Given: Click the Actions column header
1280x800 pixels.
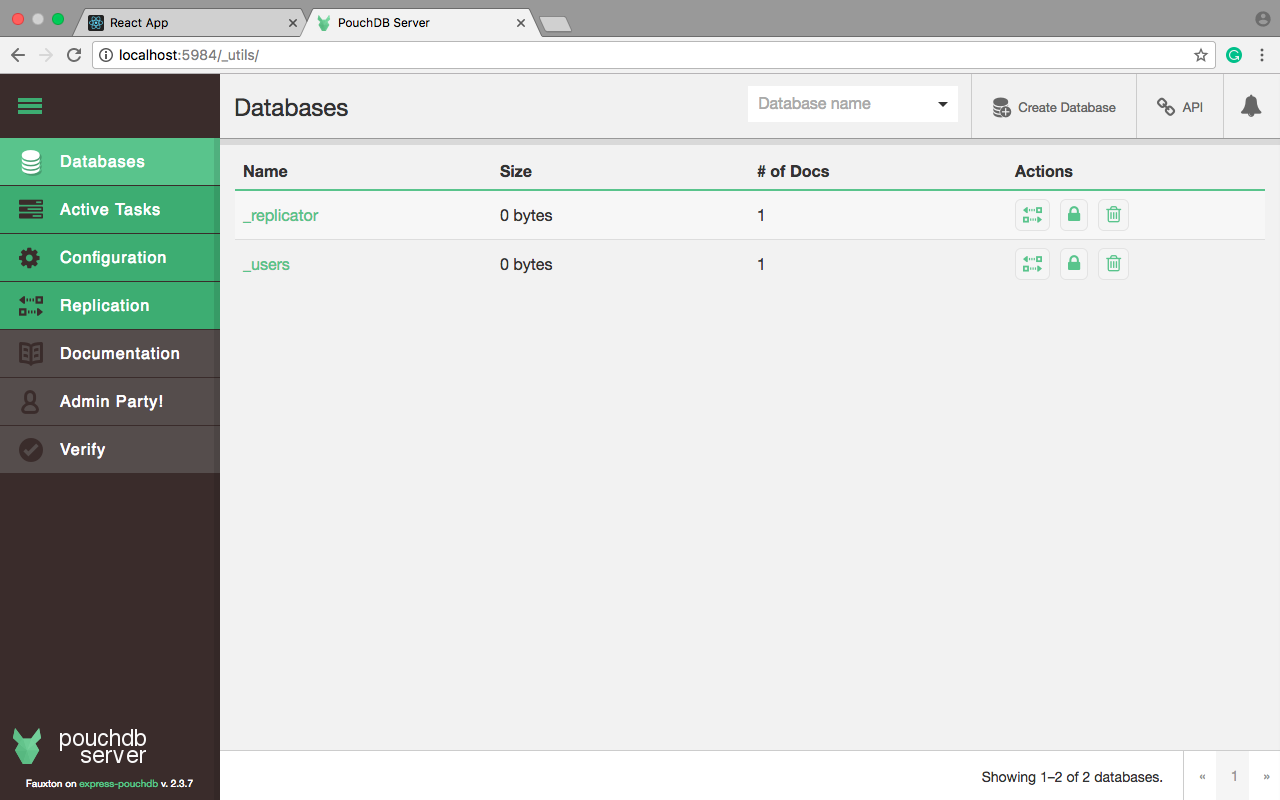Looking at the screenshot, I should click(x=1044, y=171).
